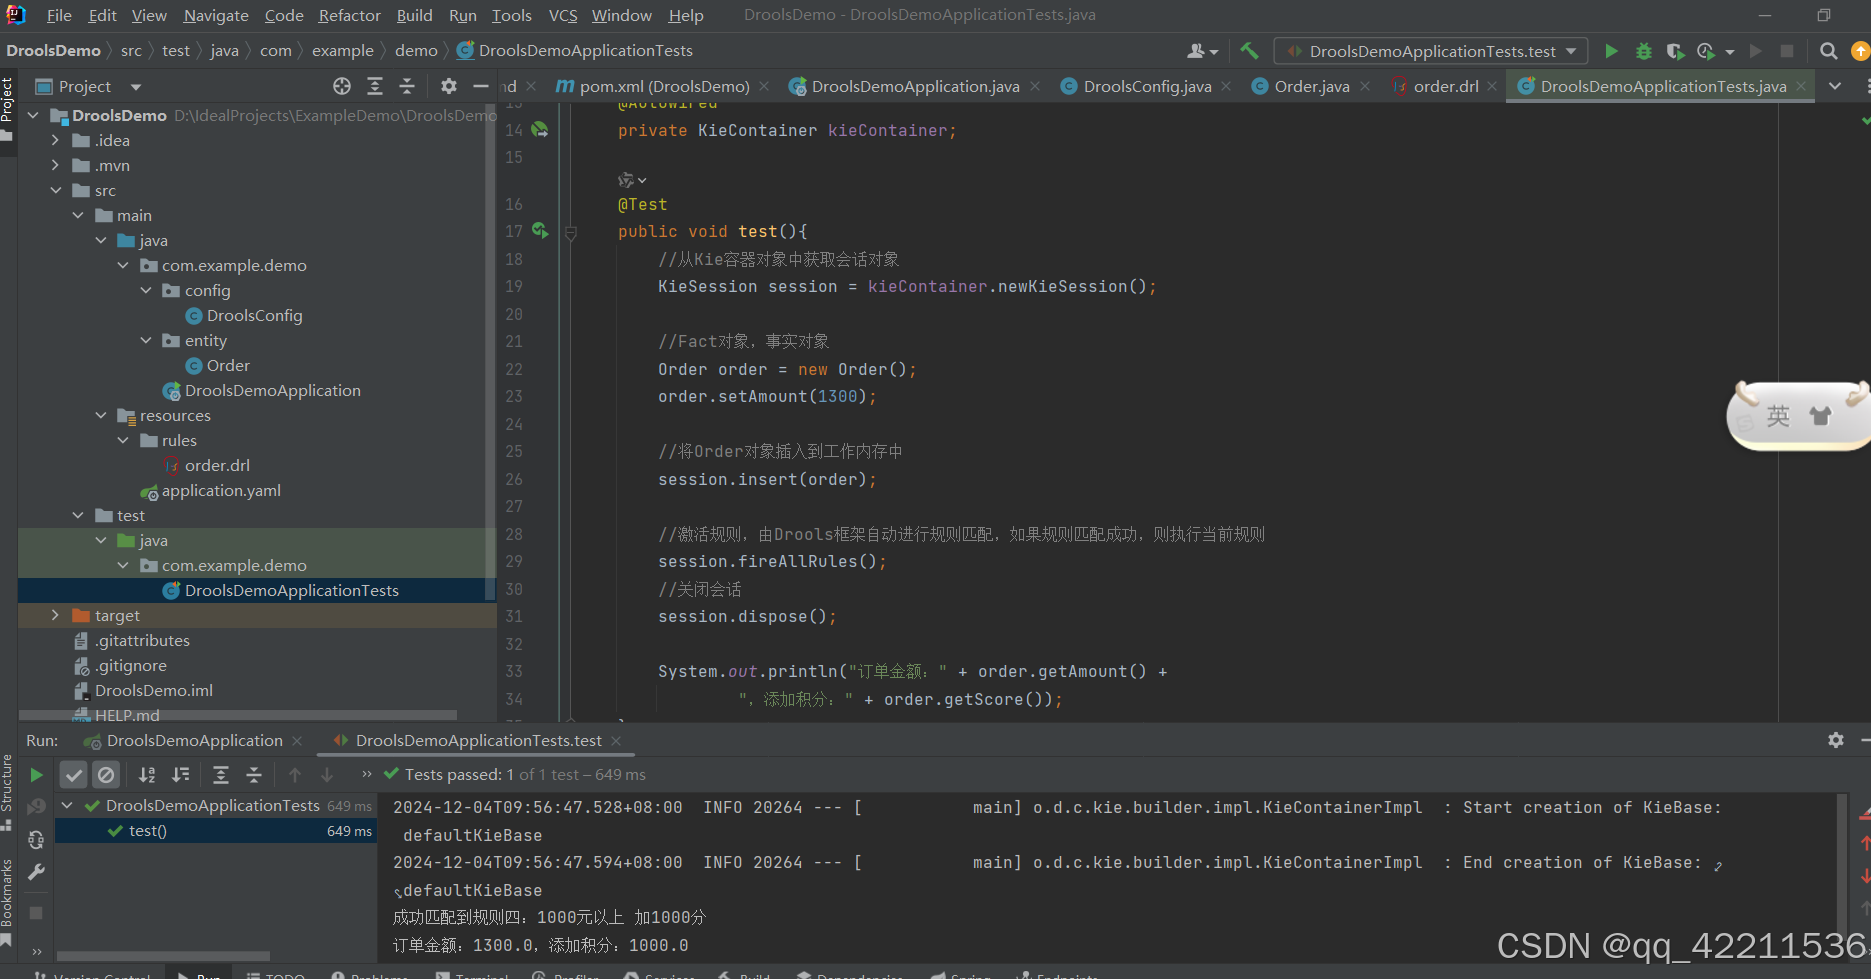Open Run panel settings gear
The height and width of the screenshot is (979, 1871).
click(1836, 740)
